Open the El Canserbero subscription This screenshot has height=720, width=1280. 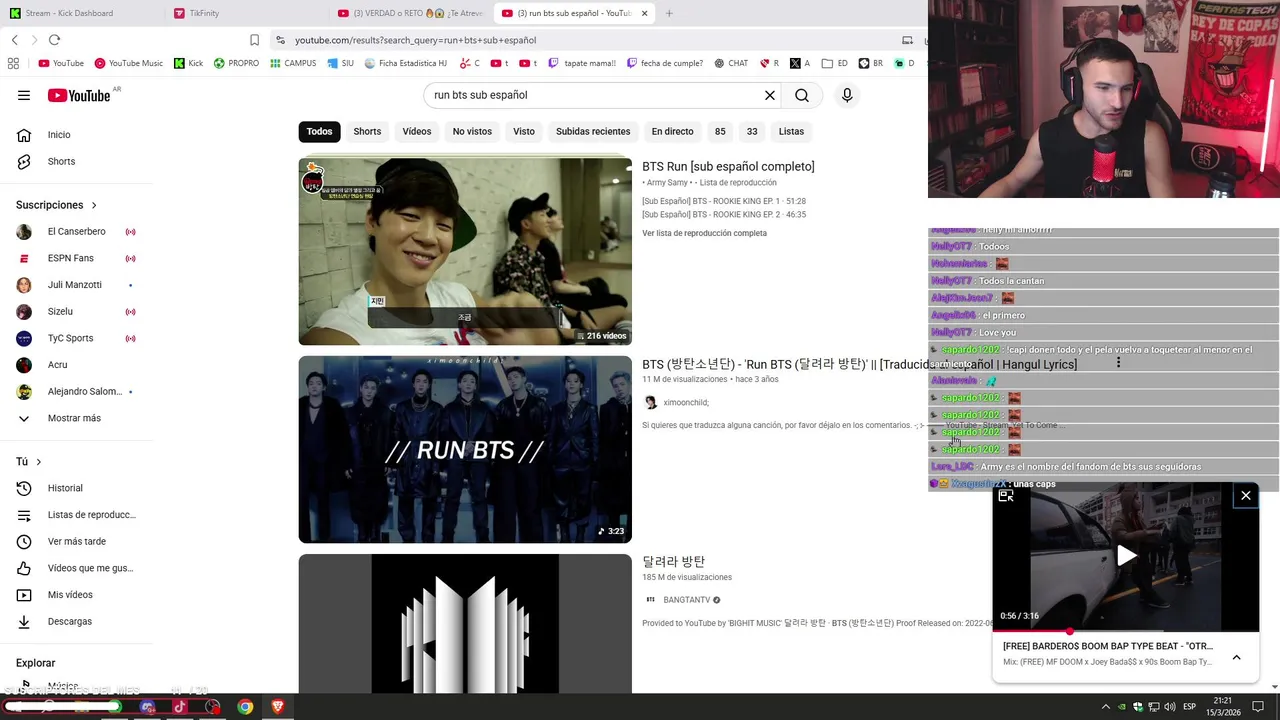click(x=75, y=232)
